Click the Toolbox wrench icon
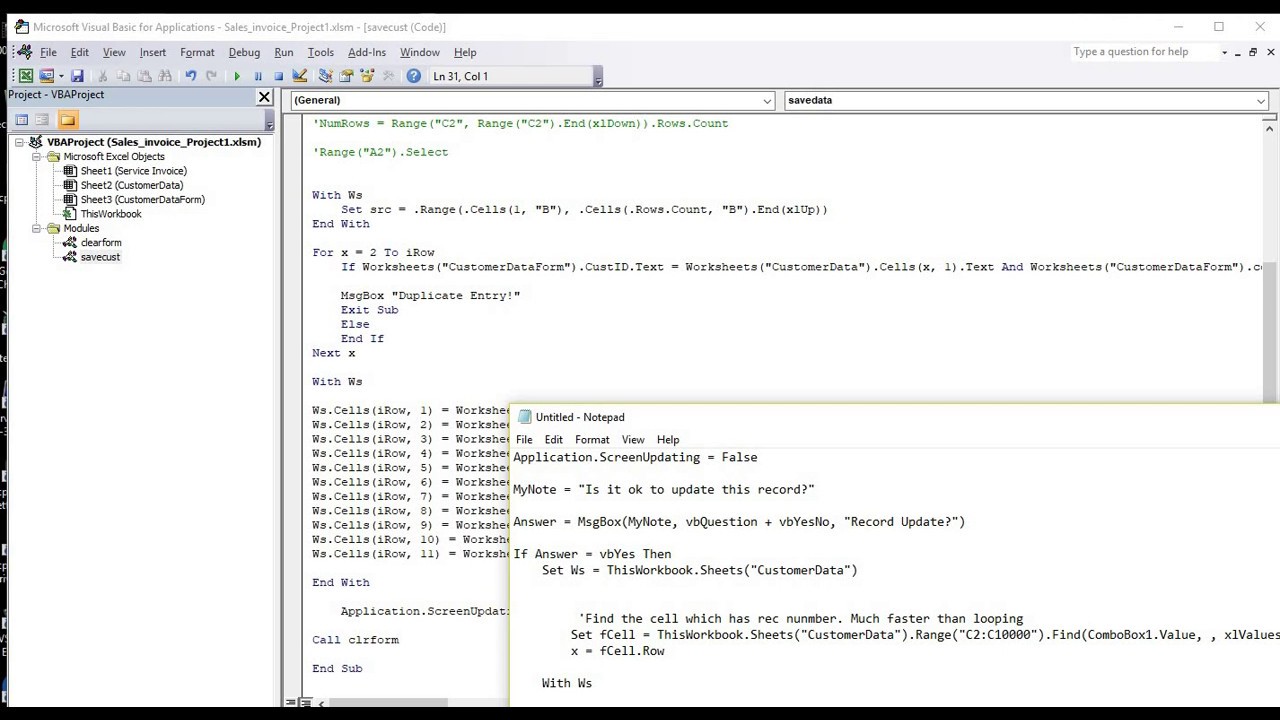The width and height of the screenshot is (1280, 720). 388,76
